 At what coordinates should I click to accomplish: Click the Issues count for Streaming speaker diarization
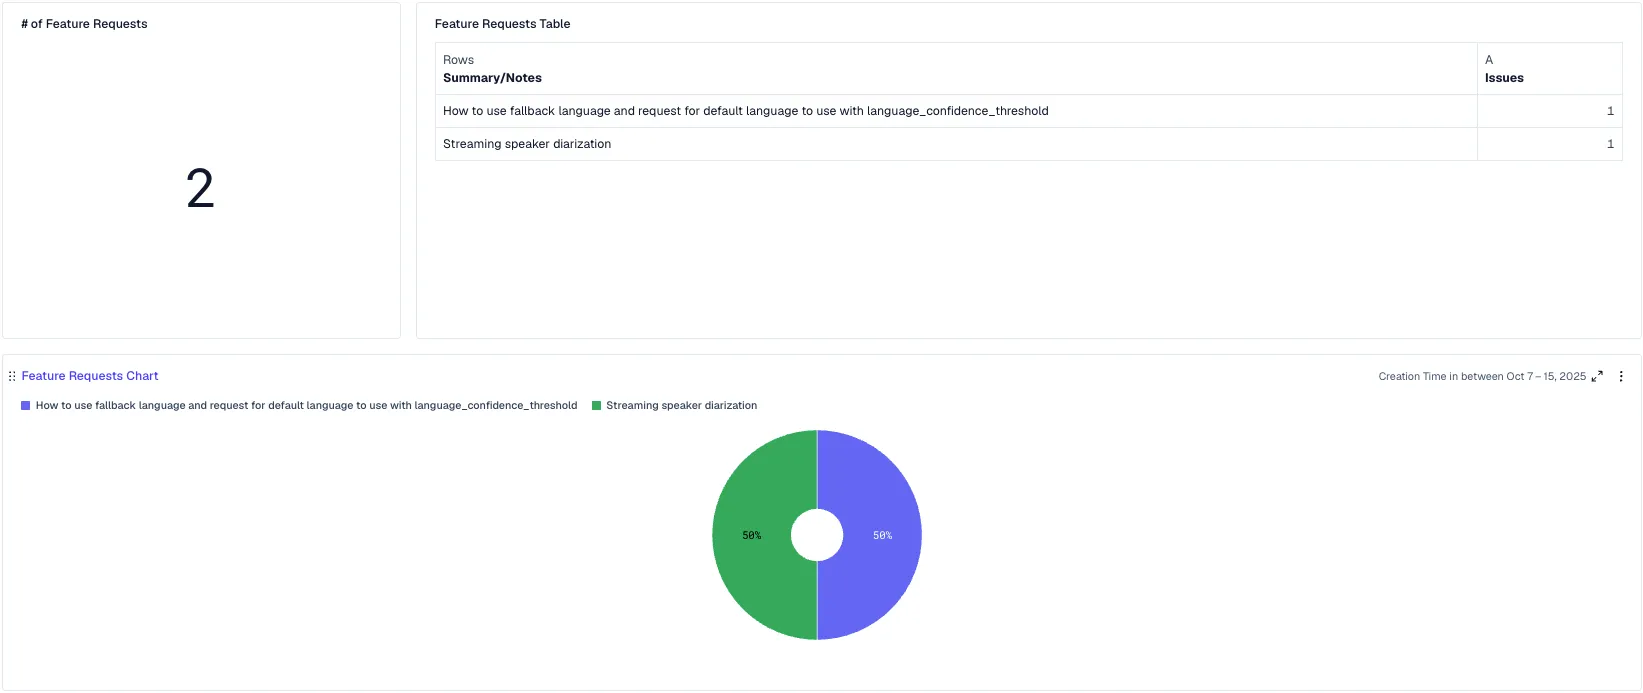click(x=1609, y=144)
